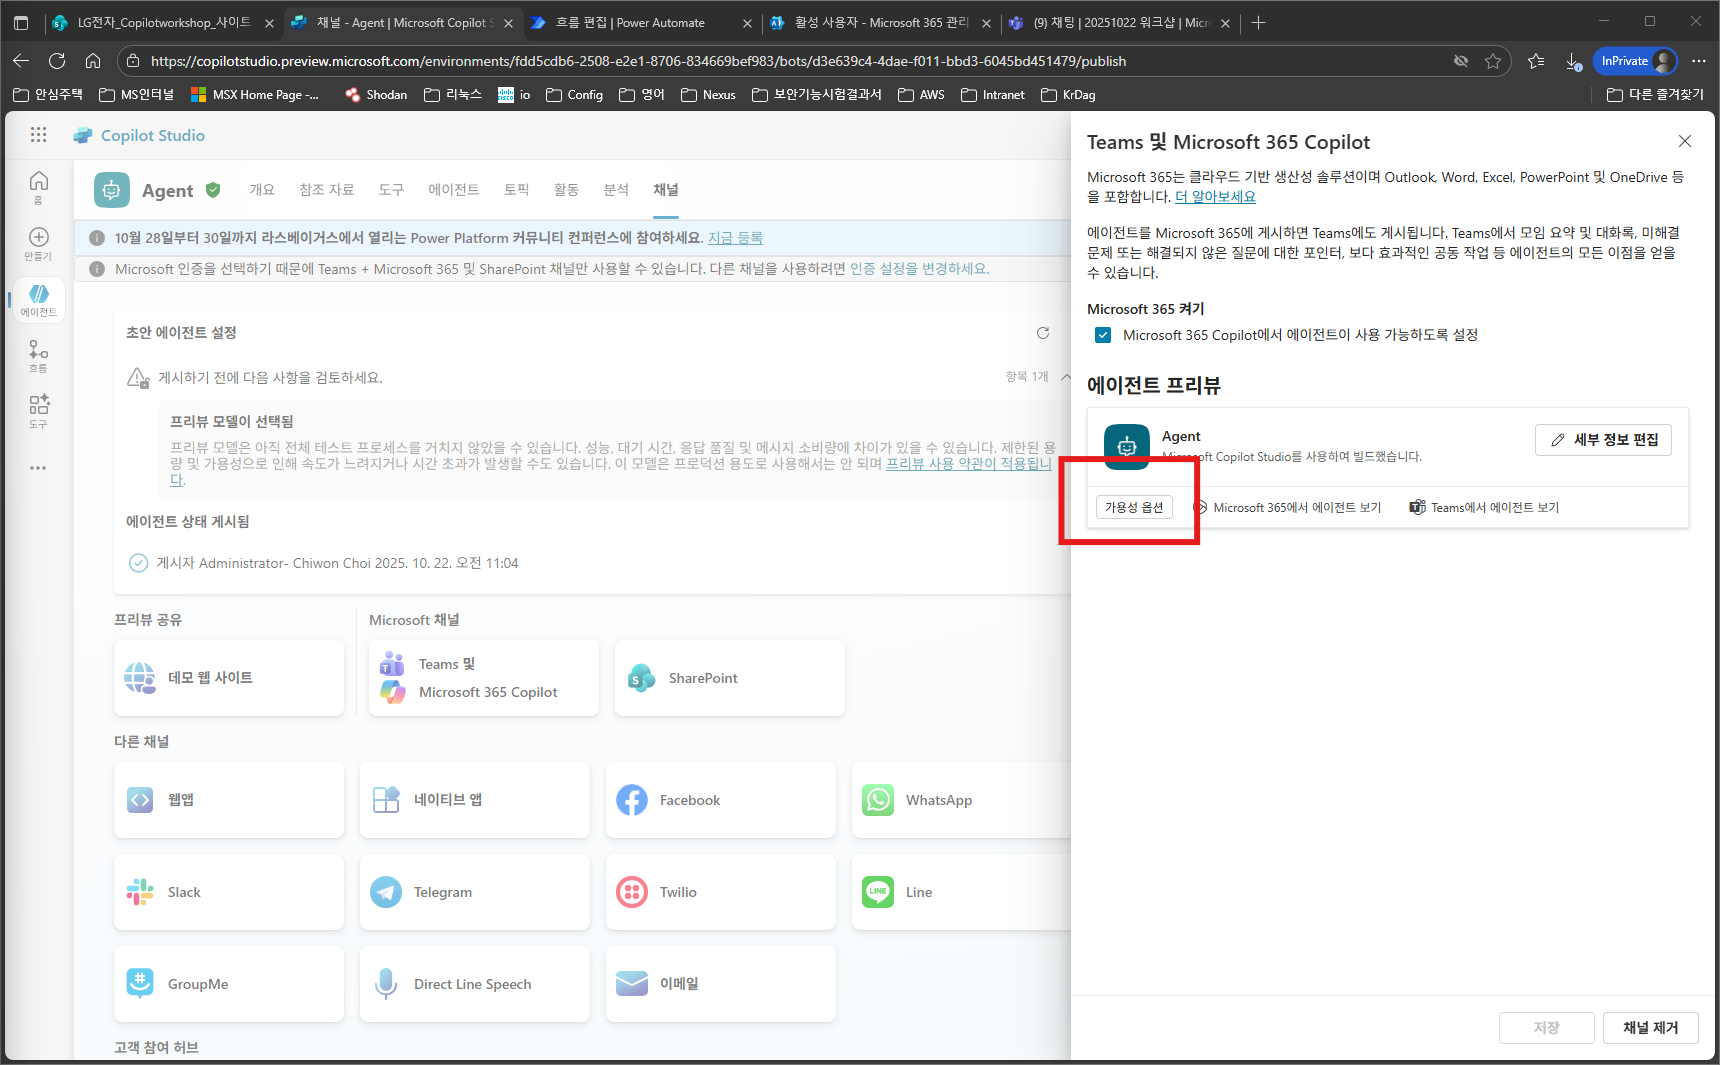Viewport: 1720px width, 1065px height.
Task: Uncheck Microsoft 365 Copilot availability checkbox
Action: click(1103, 335)
